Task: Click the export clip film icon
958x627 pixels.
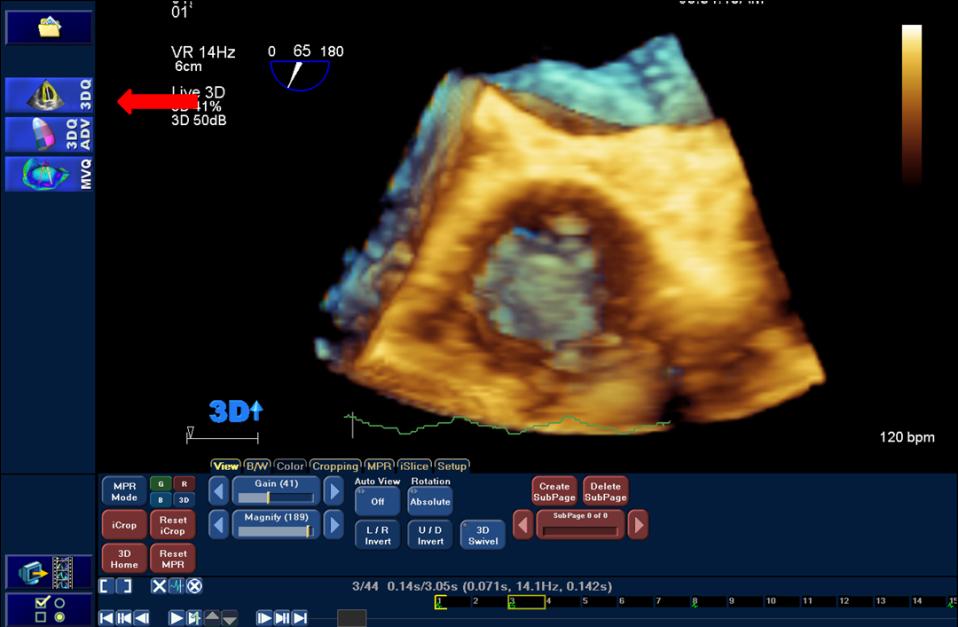Action: [x=49, y=572]
